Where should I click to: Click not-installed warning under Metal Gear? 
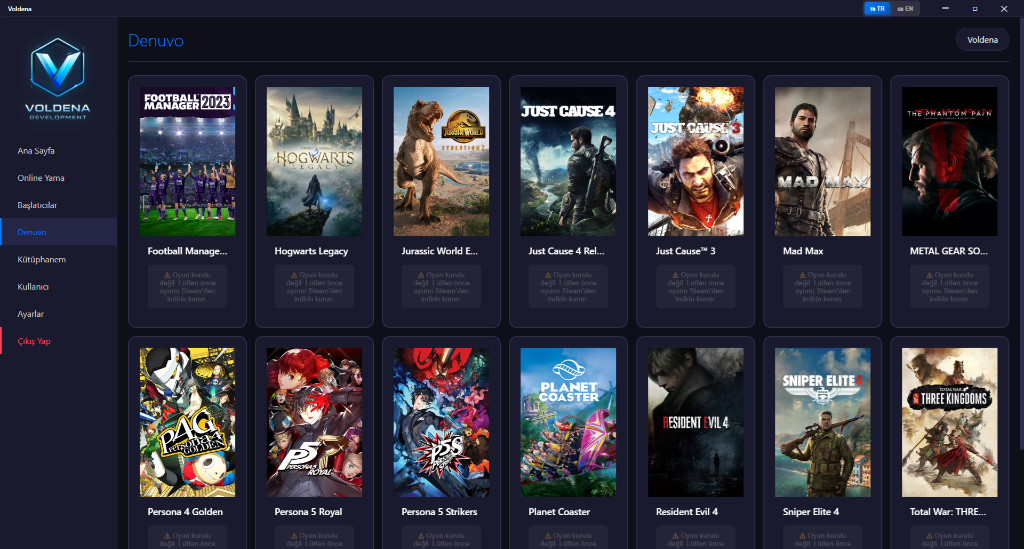click(950, 287)
